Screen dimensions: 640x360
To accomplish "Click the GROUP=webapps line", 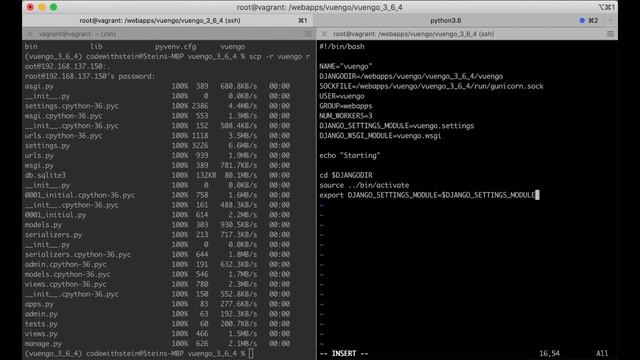I will pyautogui.click(x=346, y=106).
